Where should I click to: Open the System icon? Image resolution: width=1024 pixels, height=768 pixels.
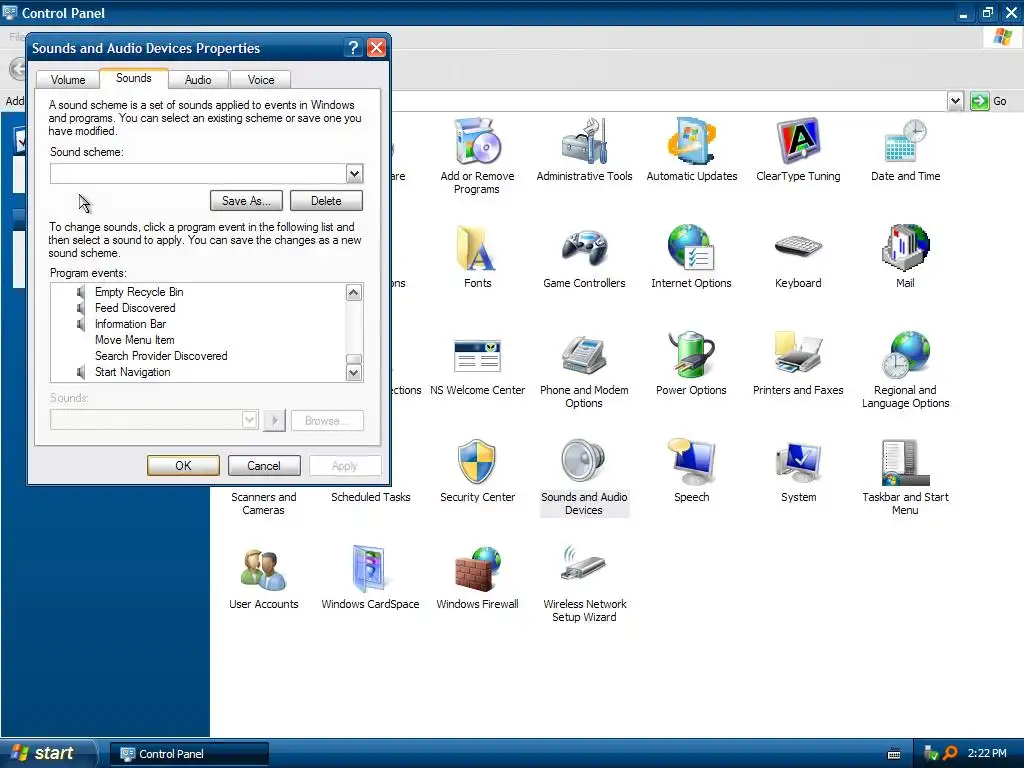[798, 462]
